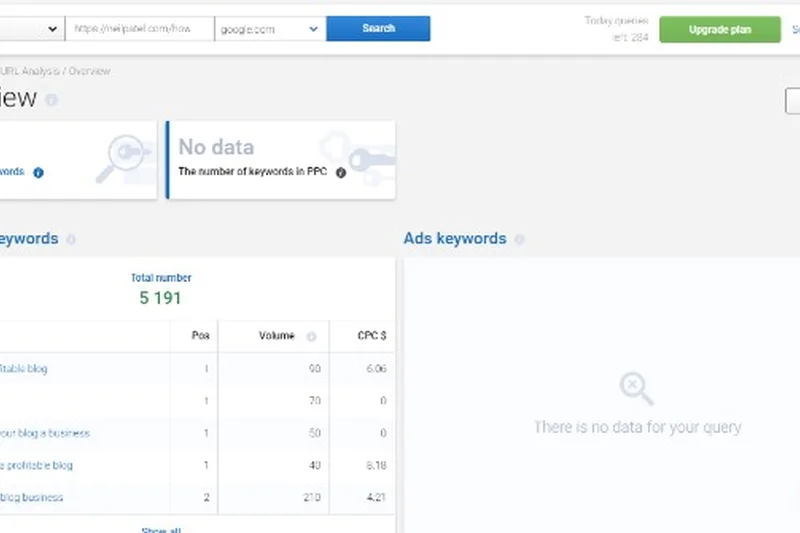Click the green Upgrade plan button
The width and height of the screenshot is (800, 533).
[x=720, y=29]
